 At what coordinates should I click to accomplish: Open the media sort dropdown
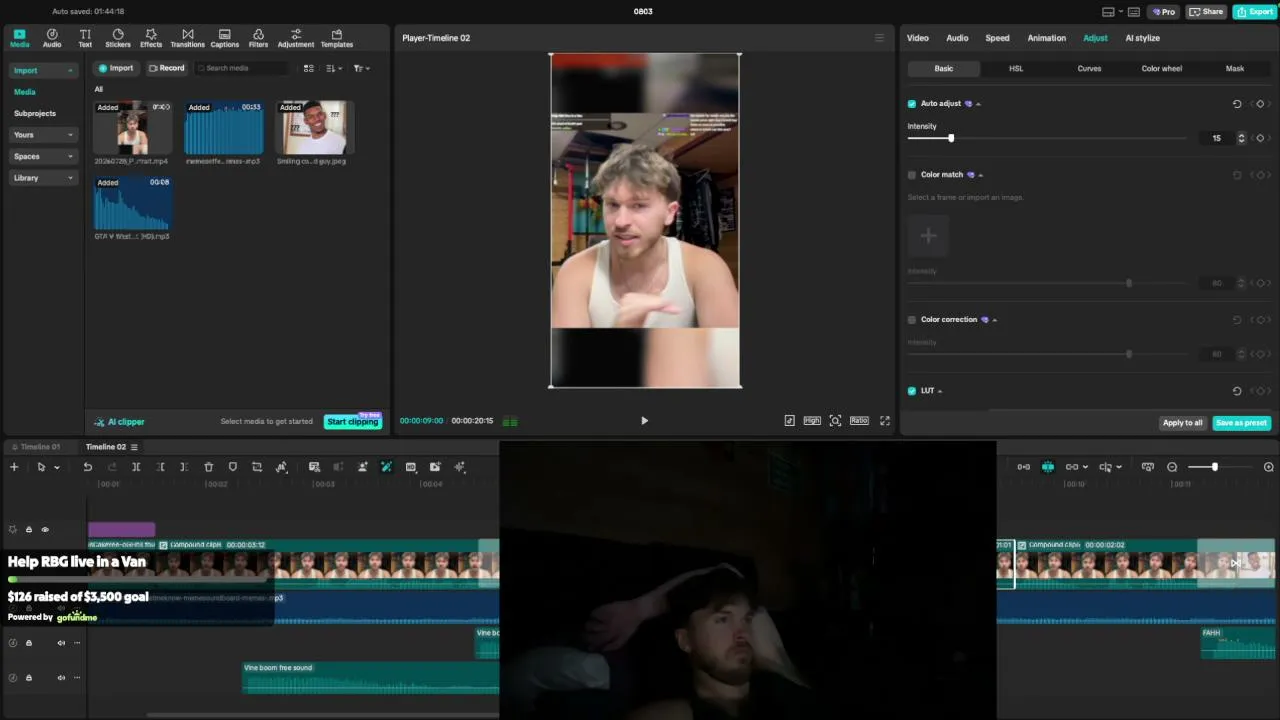[x=333, y=68]
